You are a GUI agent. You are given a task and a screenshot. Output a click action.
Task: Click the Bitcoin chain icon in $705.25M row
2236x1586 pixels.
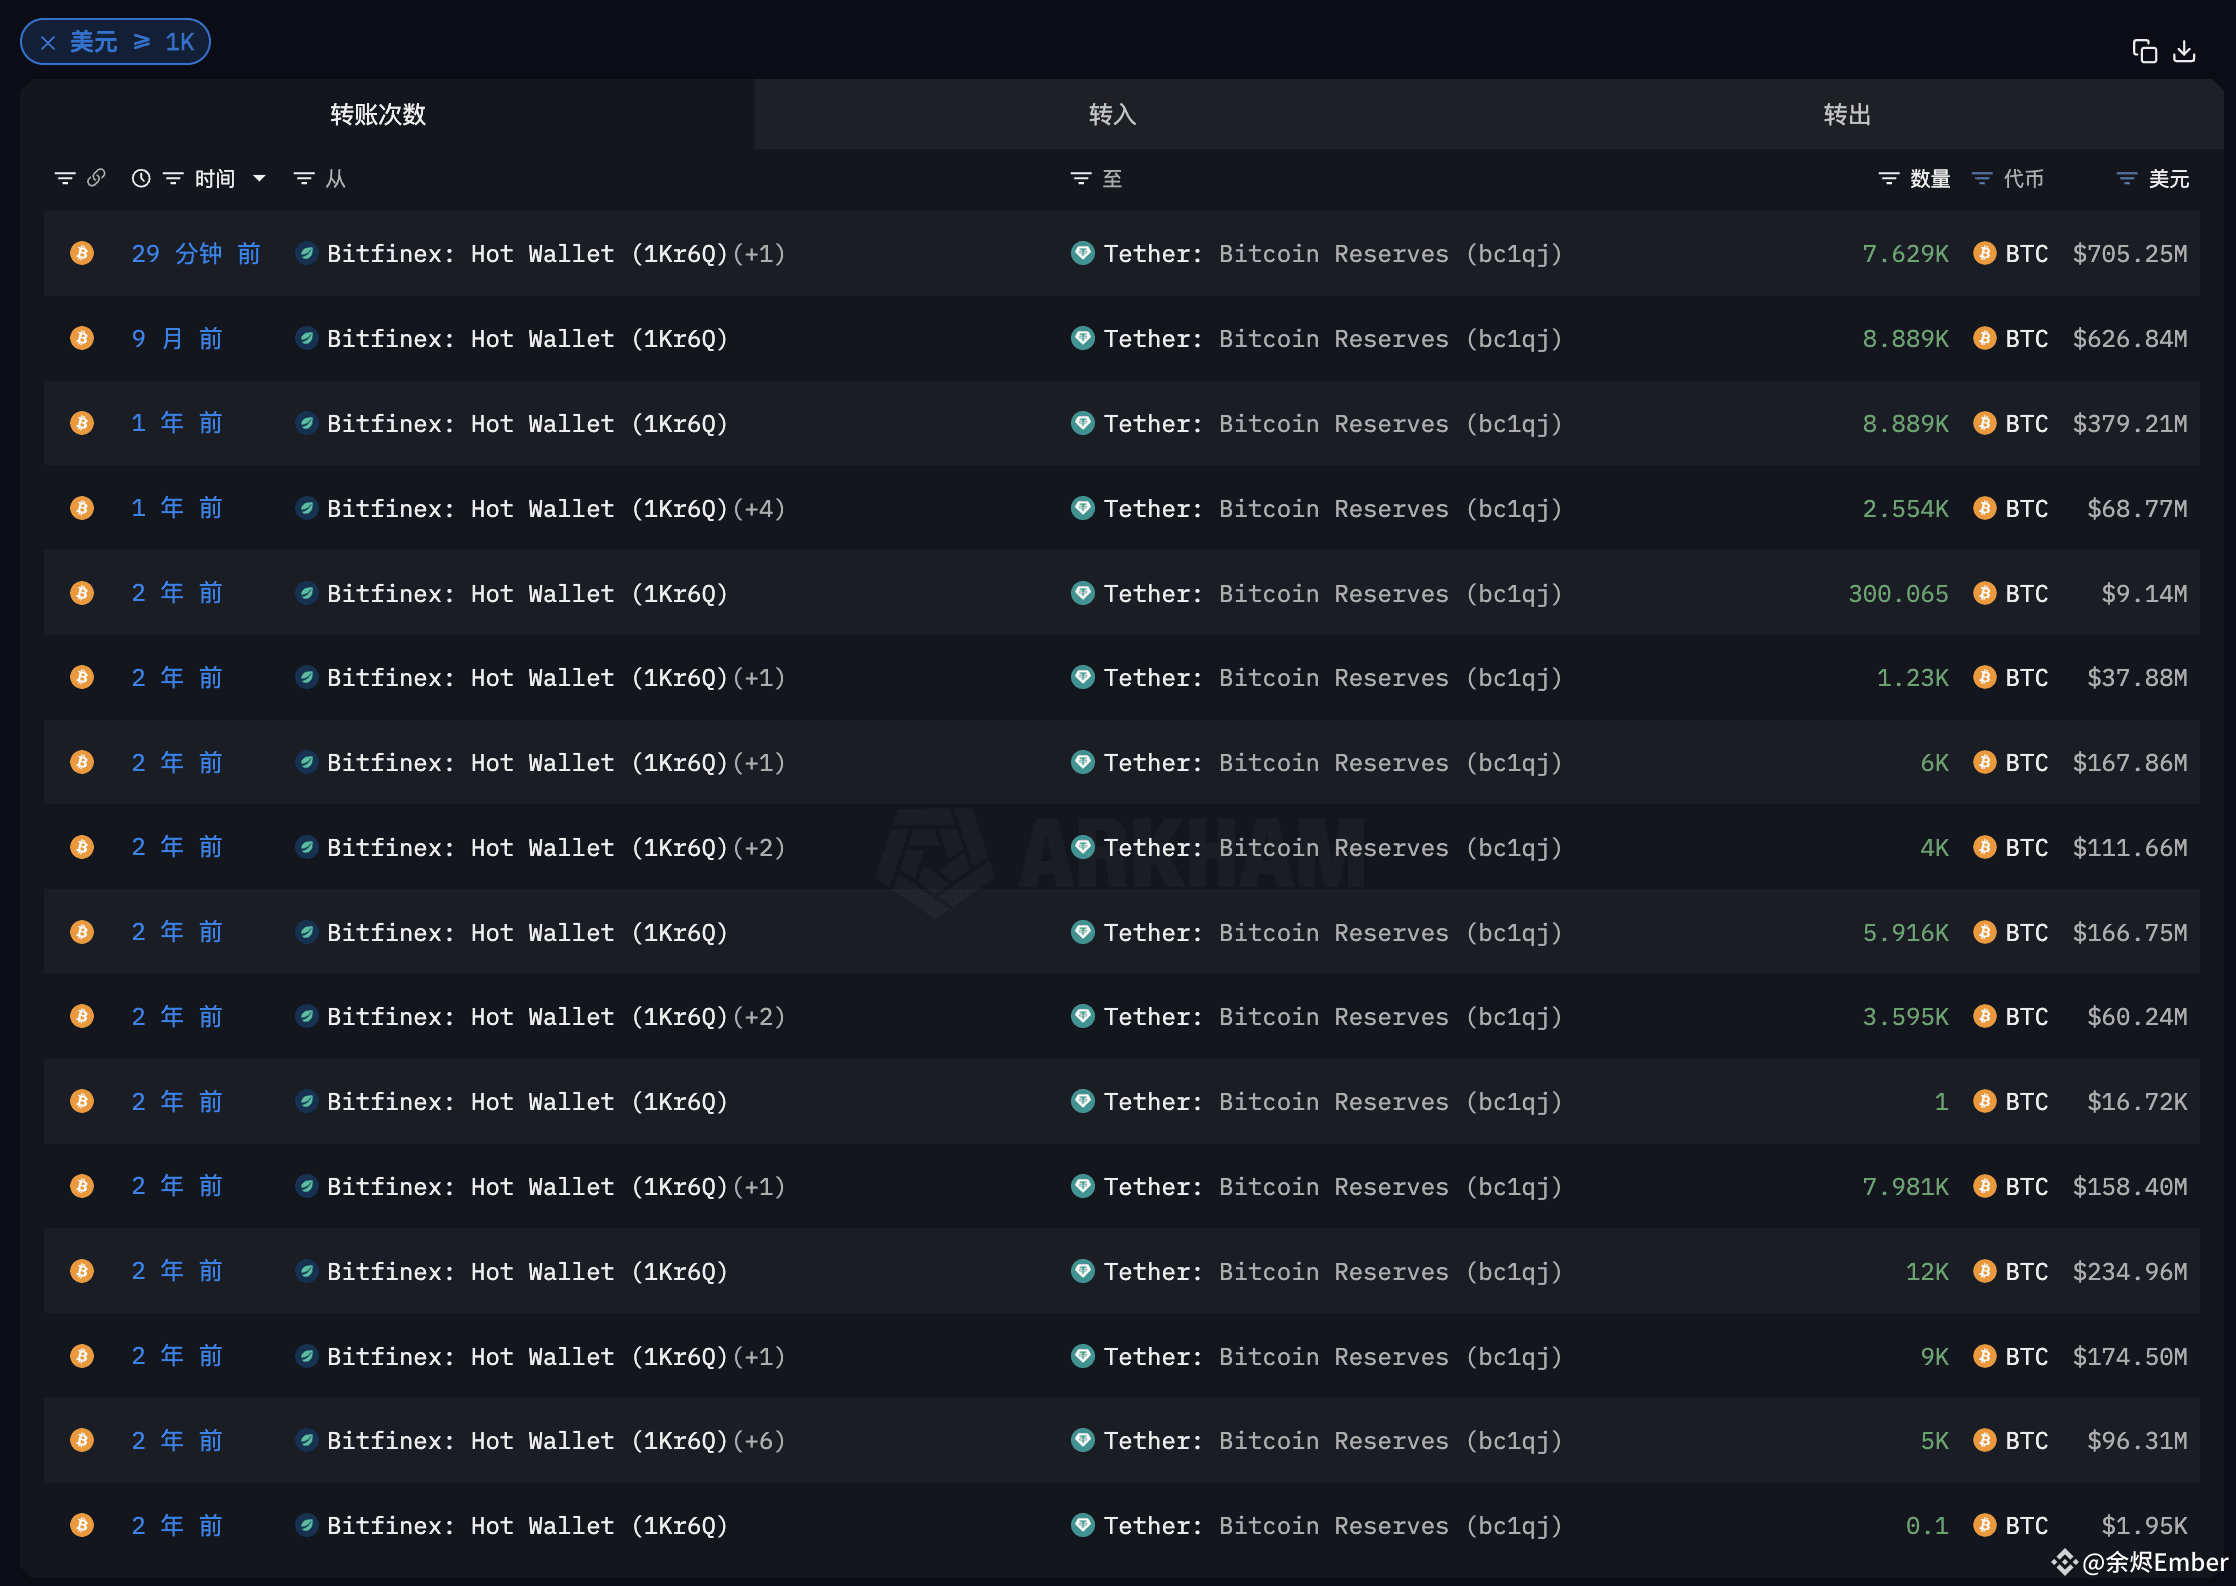[x=82, y=253]
